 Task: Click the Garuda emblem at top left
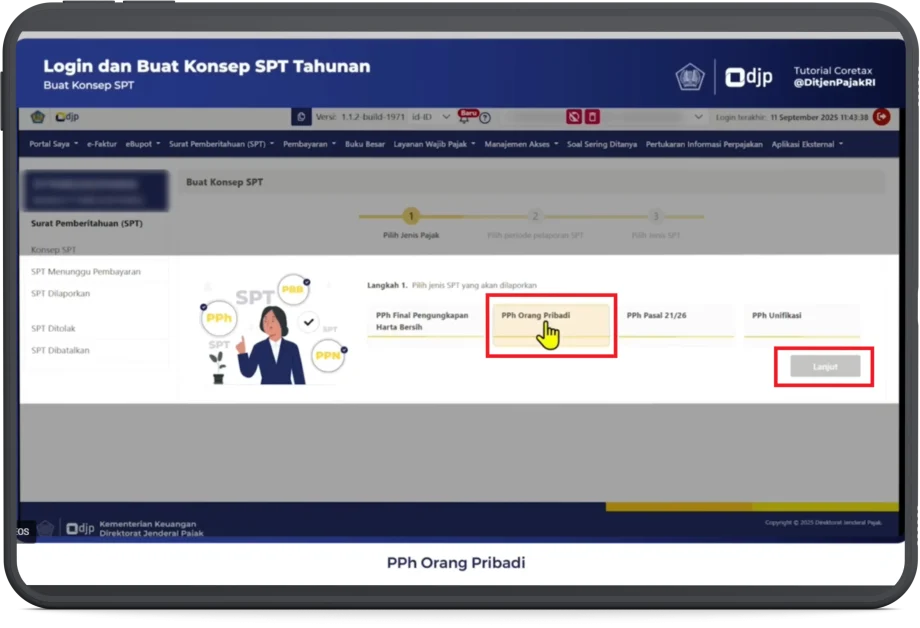coord(38,117)
